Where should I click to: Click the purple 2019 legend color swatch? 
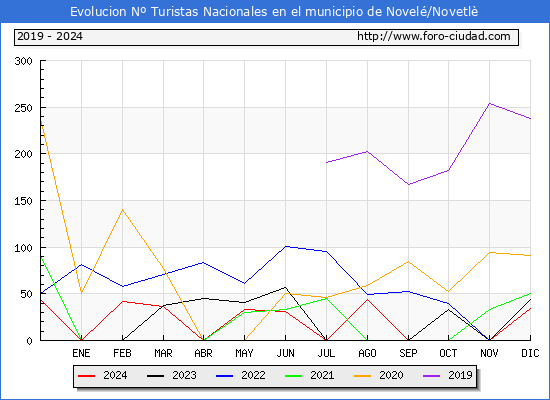click(431, 376)
